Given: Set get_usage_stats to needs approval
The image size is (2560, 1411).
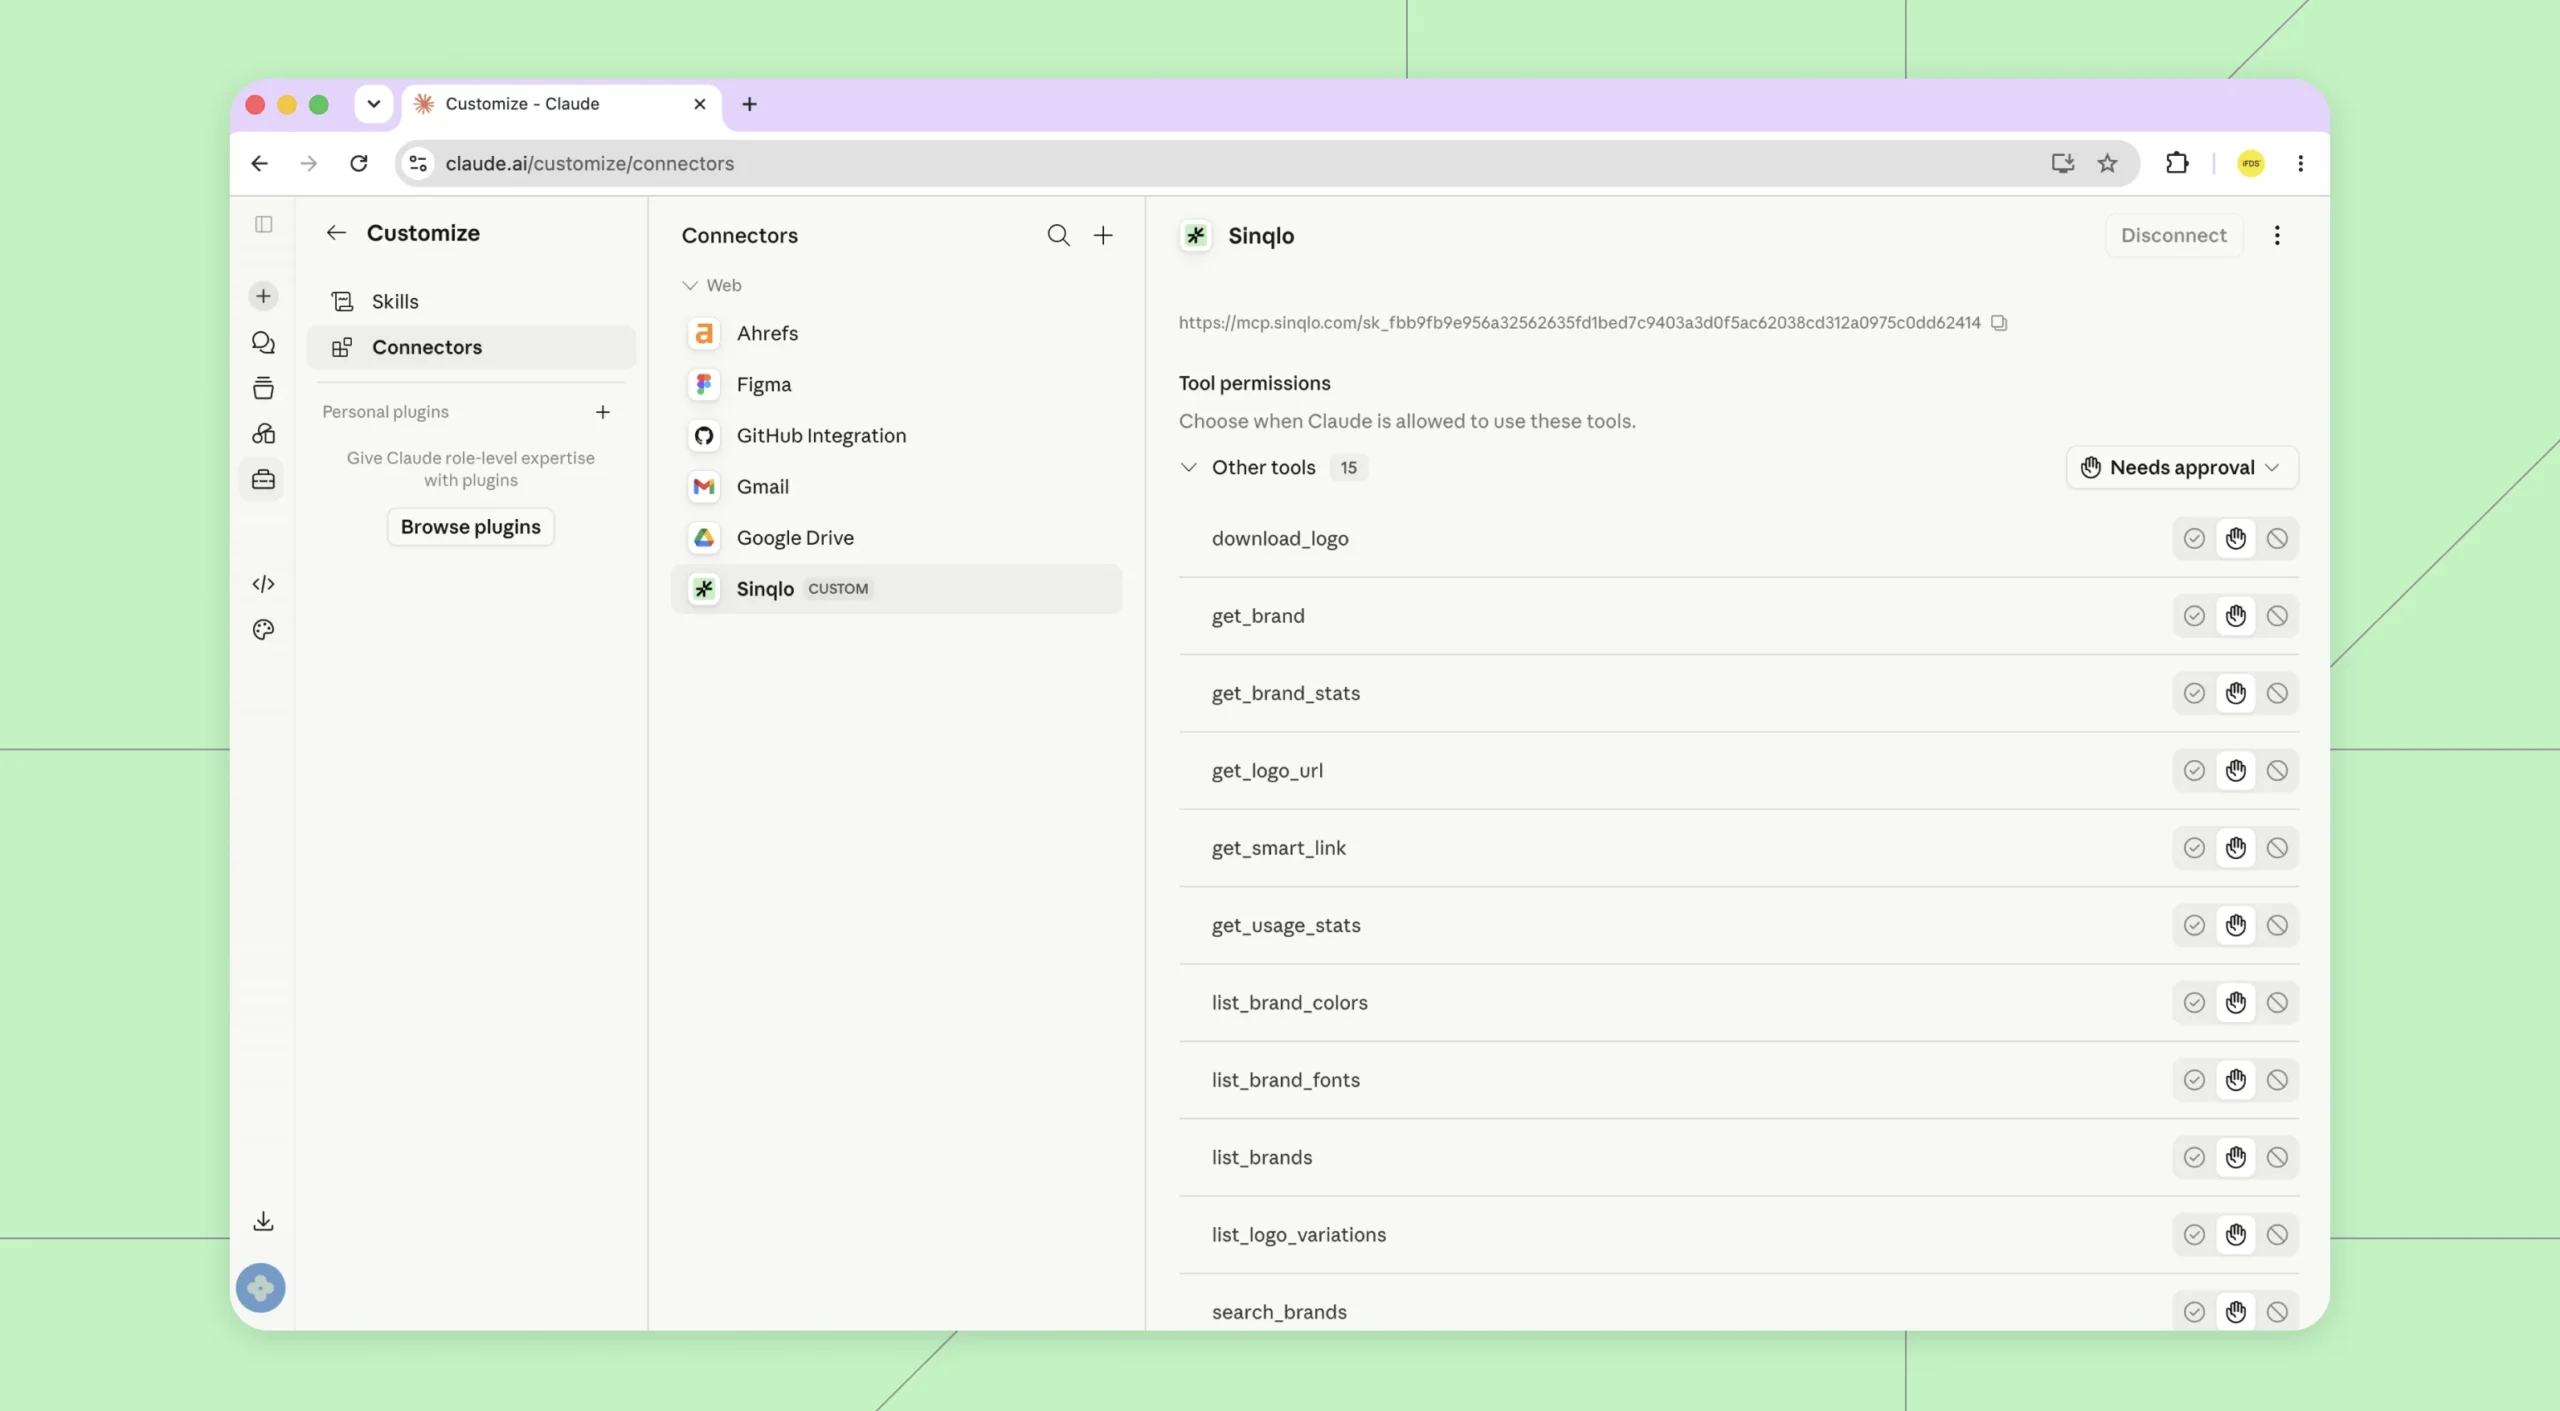Looking at the screenshot, I should pyautogui.click(x=2236, y=926).
